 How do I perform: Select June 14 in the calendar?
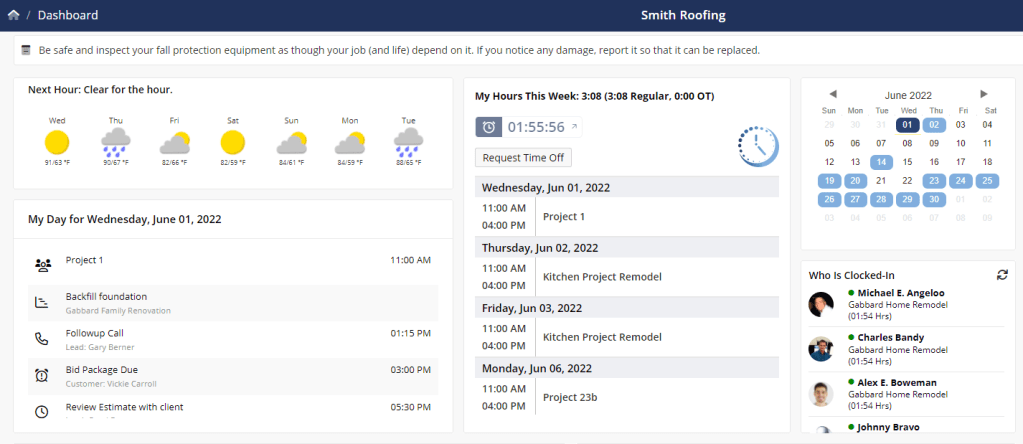coord(881,162)
